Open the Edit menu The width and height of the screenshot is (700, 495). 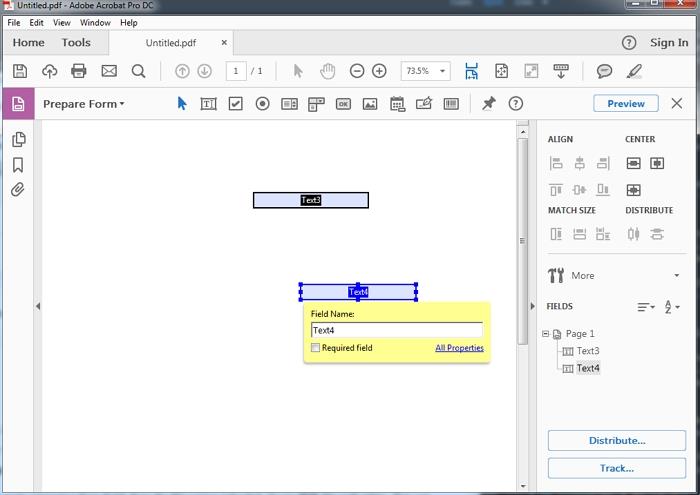pyautogui.click(x=36, y=22)
